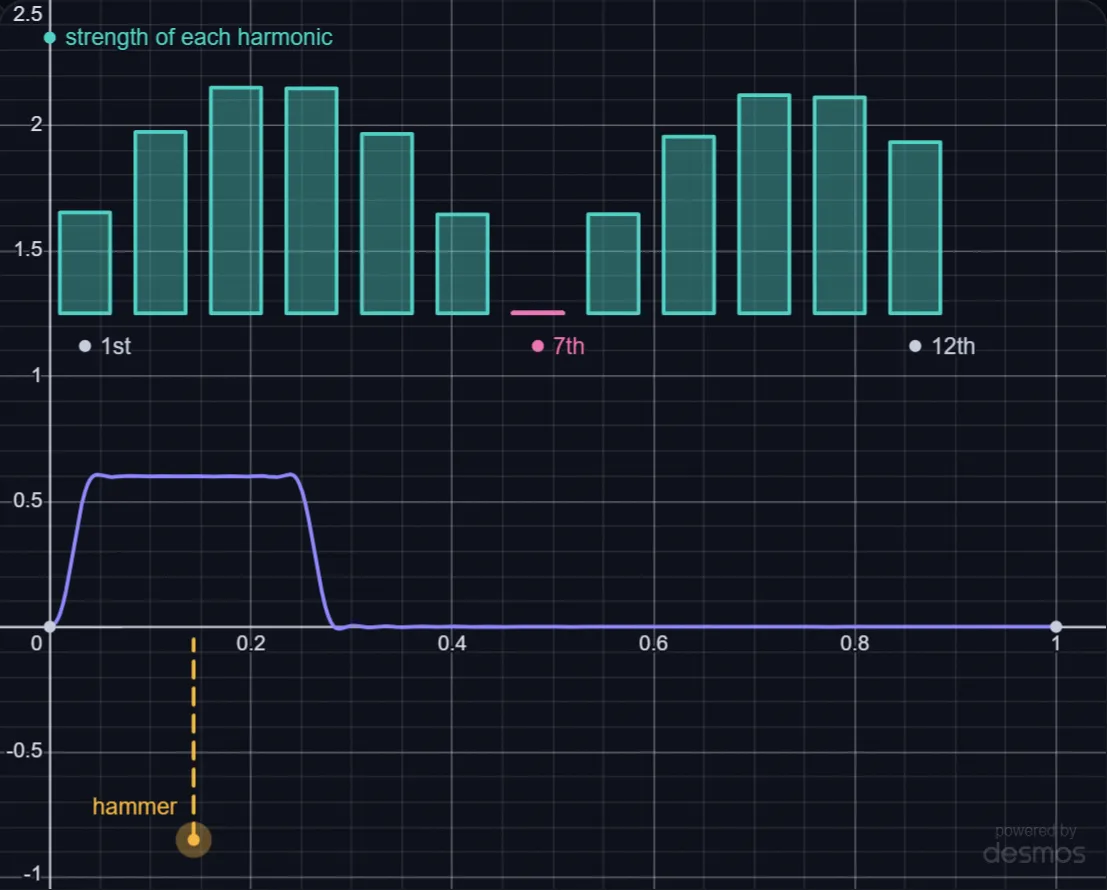
Task: Click the orange hammer position handle
Action: click(x=193, y=840)
